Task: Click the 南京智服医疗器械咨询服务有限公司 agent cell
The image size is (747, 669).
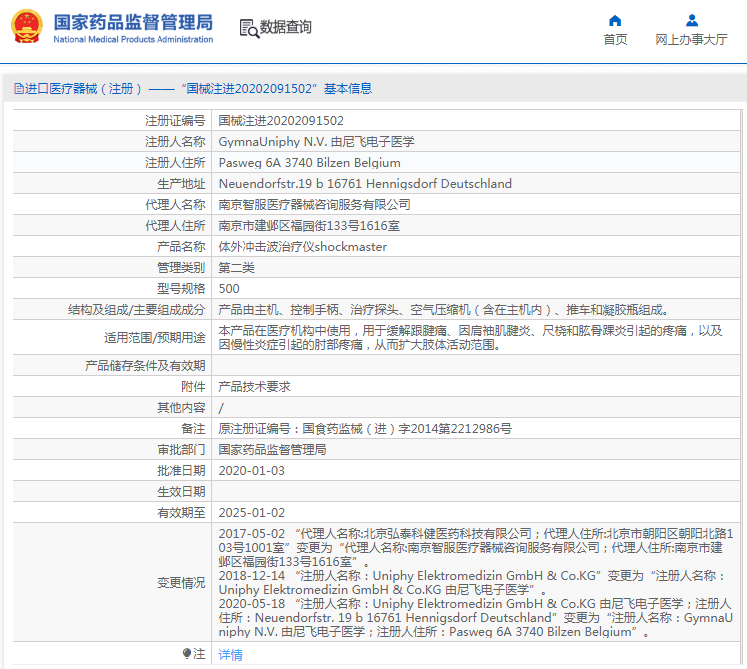Action: pyautogui.click(x=314, y=205)
